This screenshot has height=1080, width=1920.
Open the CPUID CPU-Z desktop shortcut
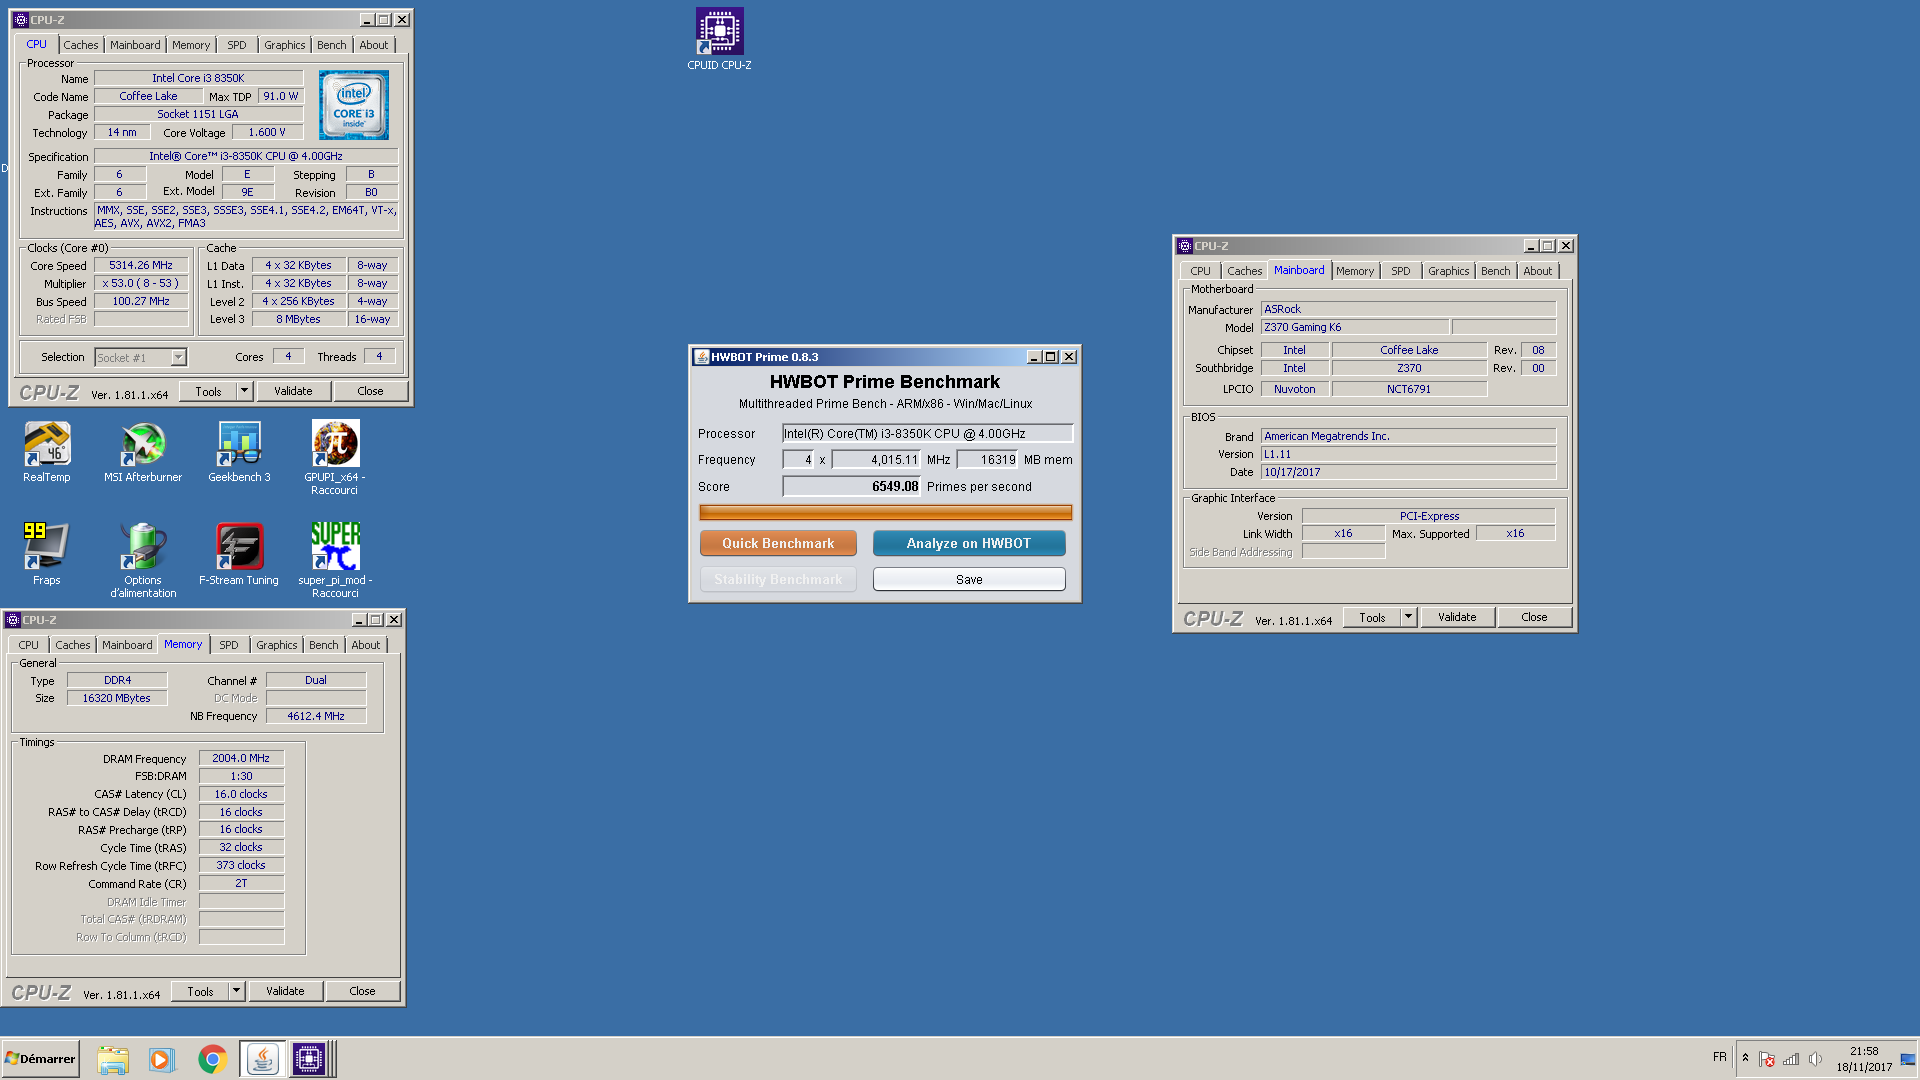click(x=719, y=40)
